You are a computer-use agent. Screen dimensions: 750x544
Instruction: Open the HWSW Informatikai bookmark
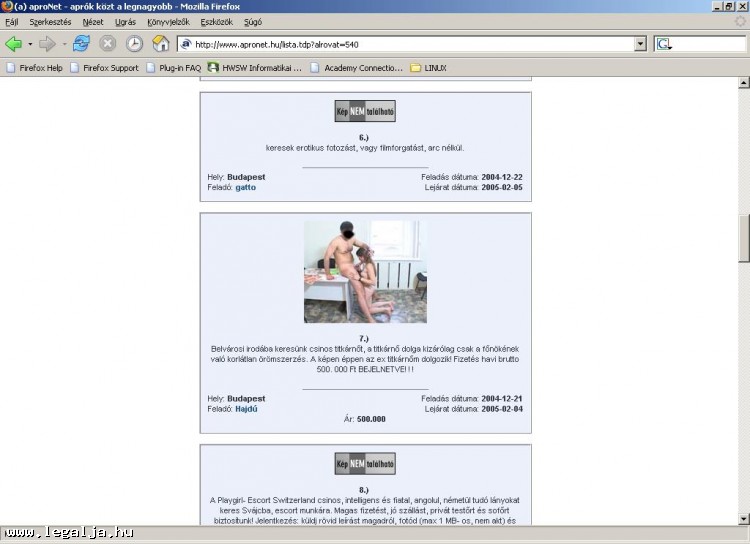coord(254,68)
